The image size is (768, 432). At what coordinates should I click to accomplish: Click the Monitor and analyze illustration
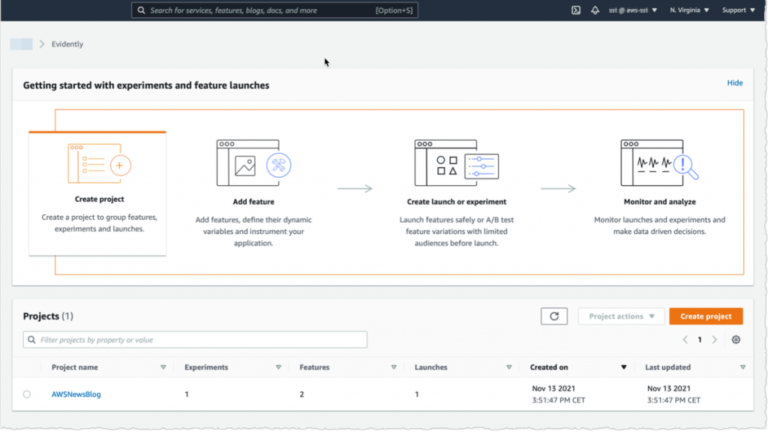point(659,163)
